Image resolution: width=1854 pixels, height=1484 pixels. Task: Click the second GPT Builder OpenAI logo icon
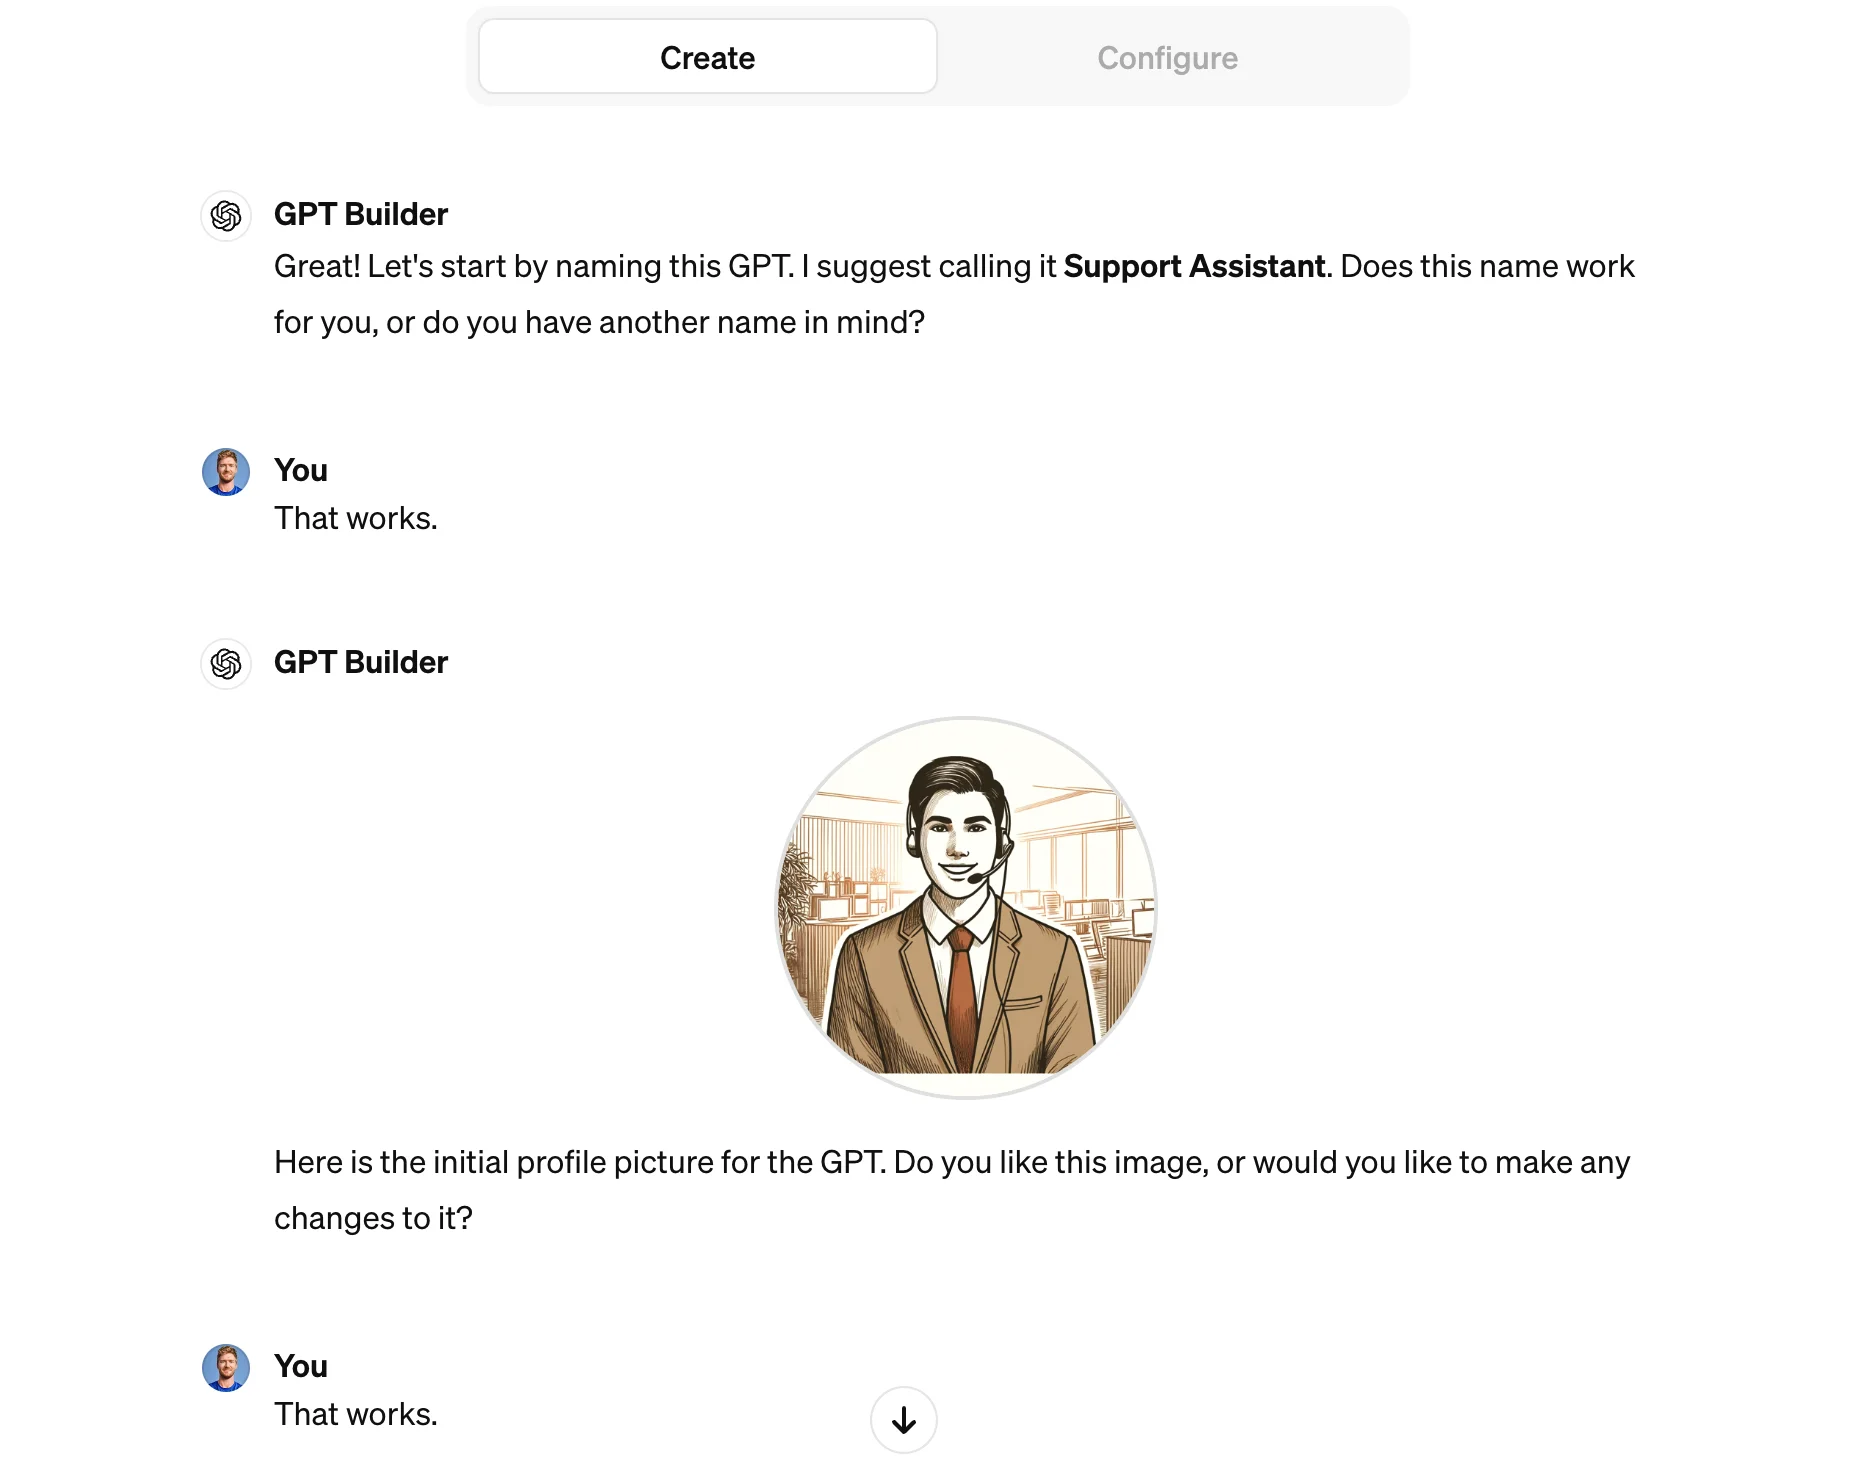(226, 664)
